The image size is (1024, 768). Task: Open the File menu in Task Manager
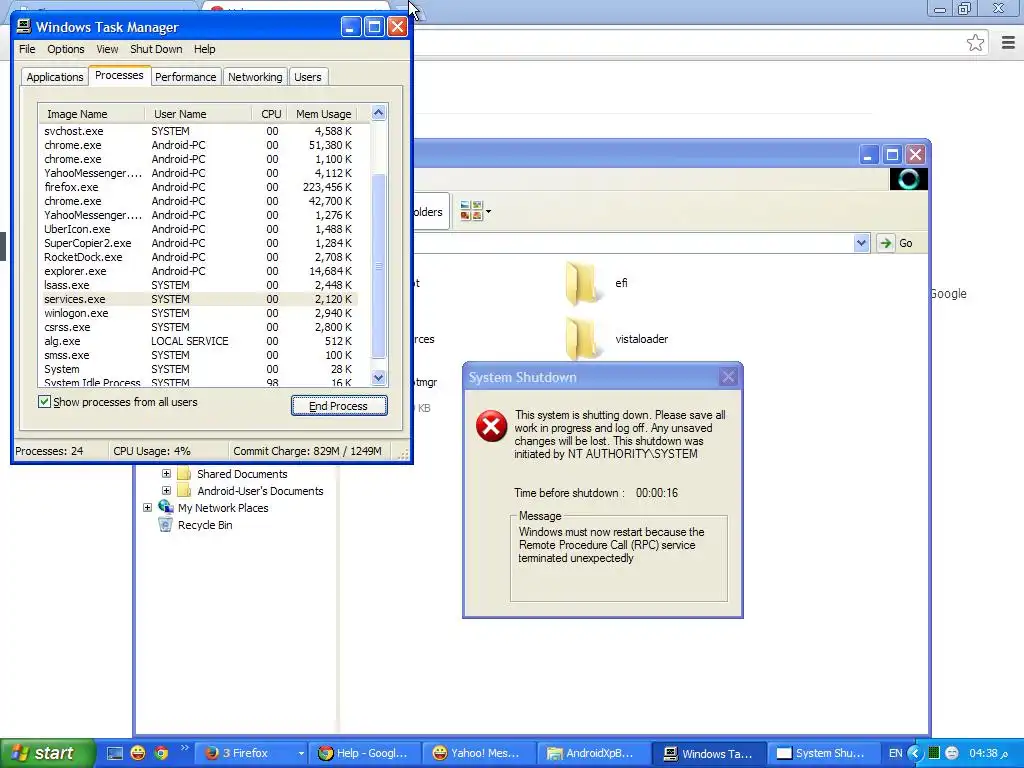27,49
